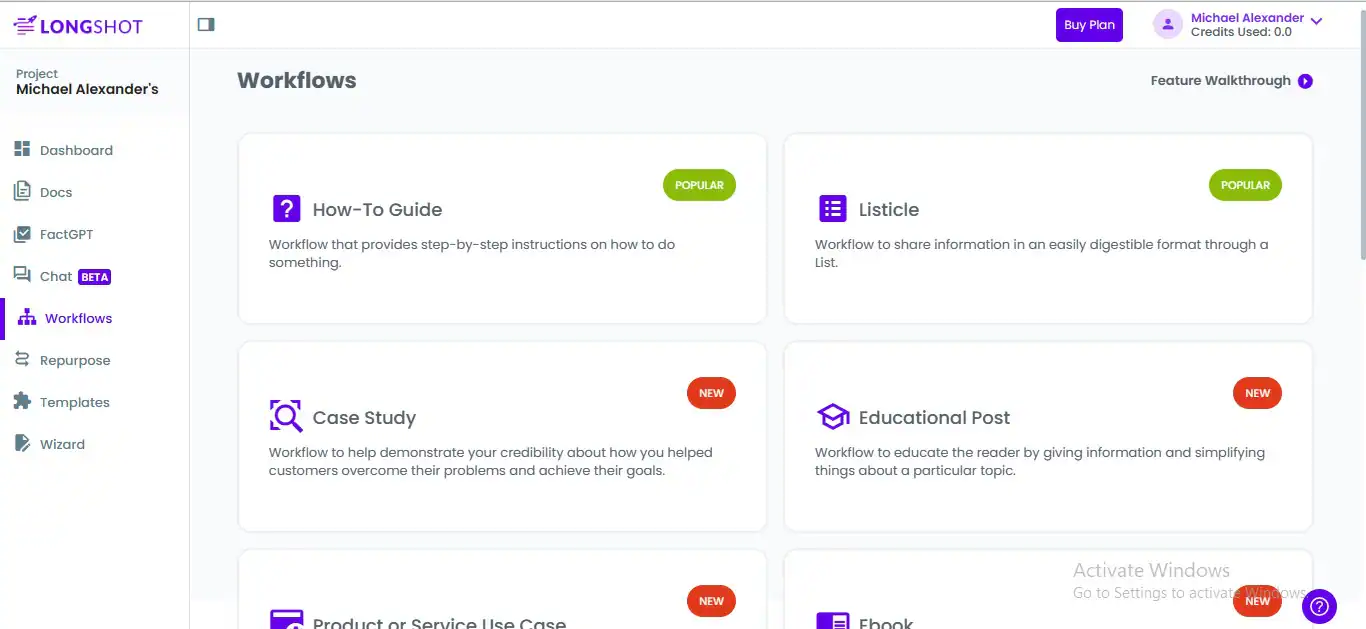
Task: Launch the Wizard from the sidebar
Action: tap(62, 444)
